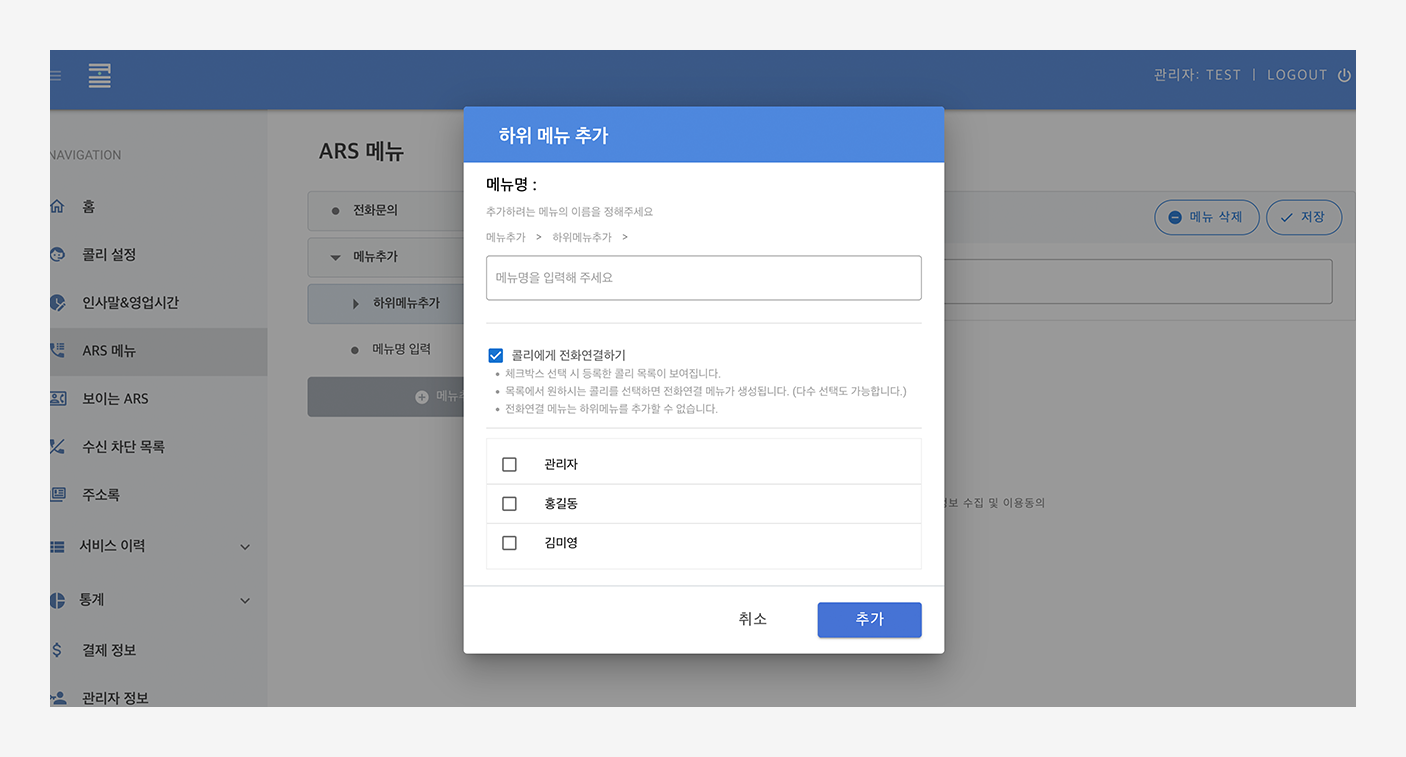Collapse the 메뉴추가 tree node
Image resolution: width=1406 pixels, height=757 pixels.
pos(335,257)
